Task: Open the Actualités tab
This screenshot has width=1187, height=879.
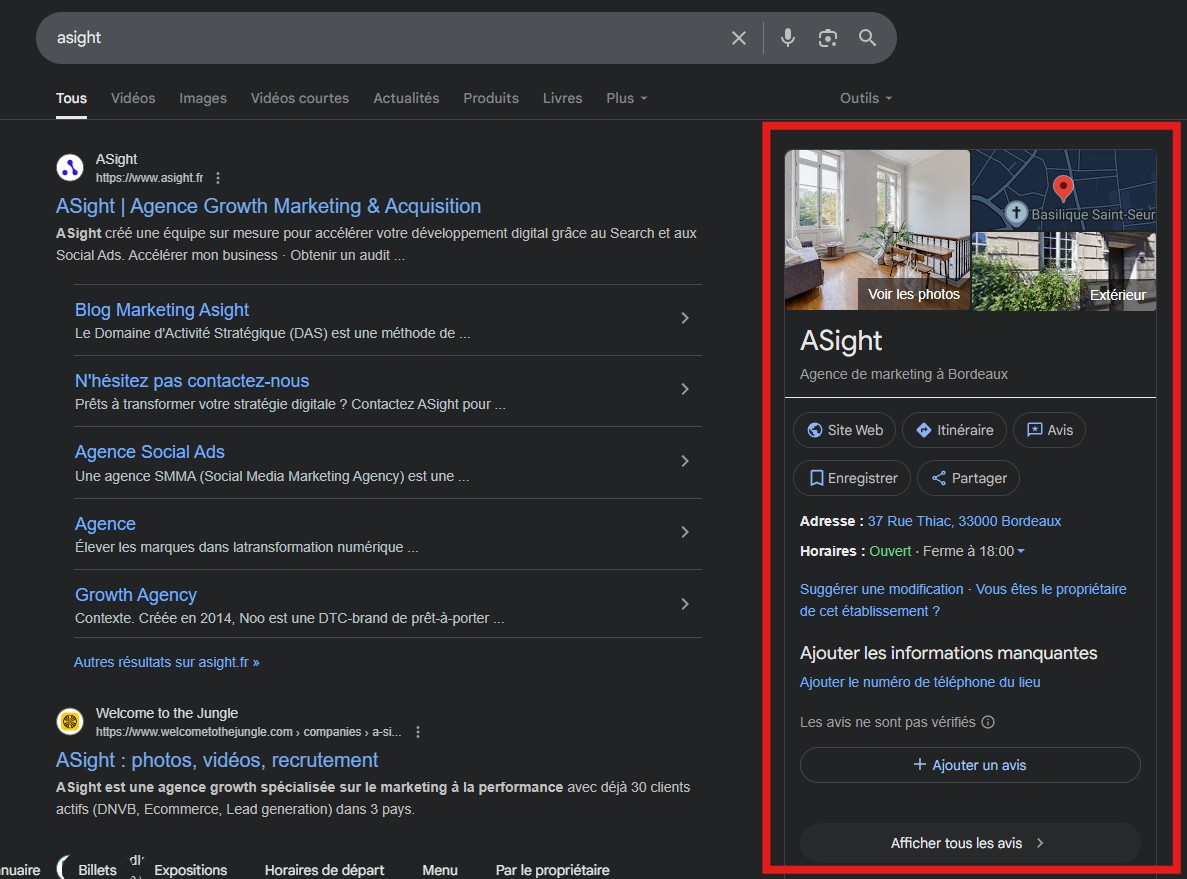Action: pos(406,98)
